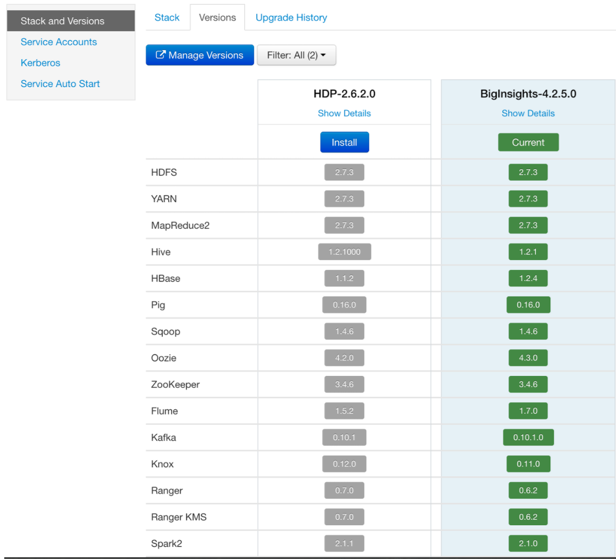The image size is (616, 560).
Task: Click BigInsights Ranger KMS 0.6.2 badge
Action: pos(528,517)
